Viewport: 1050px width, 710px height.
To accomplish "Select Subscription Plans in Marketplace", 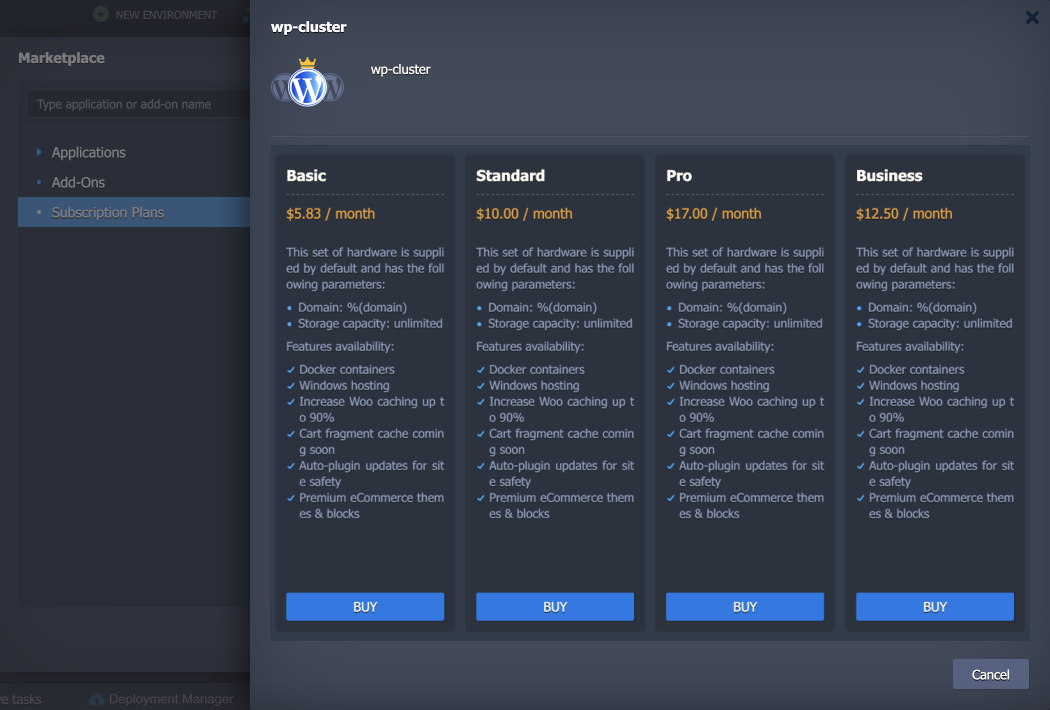I will [x=108, y=212].
